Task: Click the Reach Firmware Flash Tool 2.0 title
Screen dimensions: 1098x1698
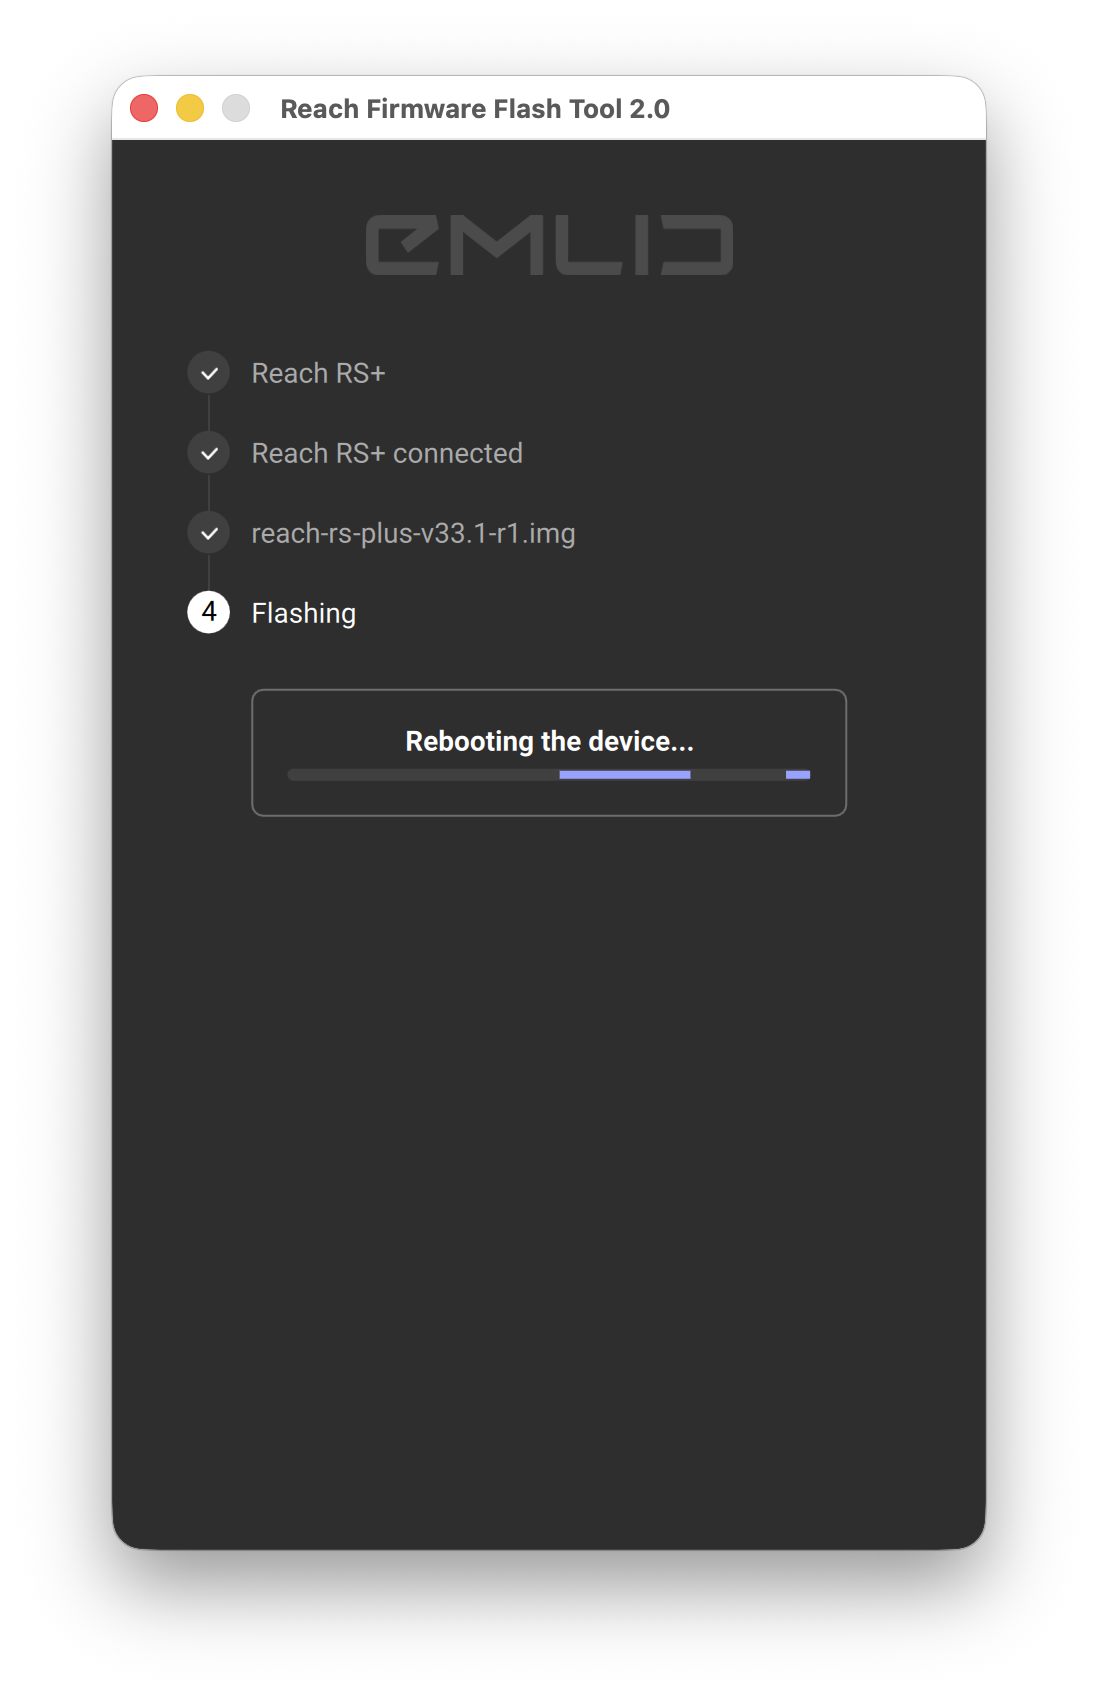Action: pos(475,108)
